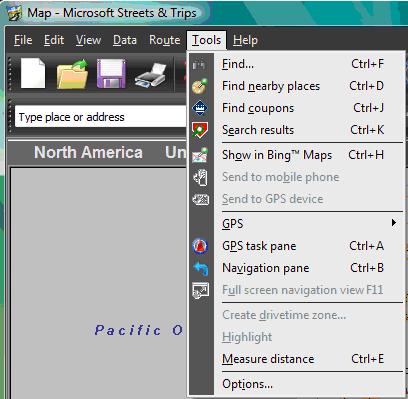Click the North America map link
408x399 pixels.
click(88, 152)
